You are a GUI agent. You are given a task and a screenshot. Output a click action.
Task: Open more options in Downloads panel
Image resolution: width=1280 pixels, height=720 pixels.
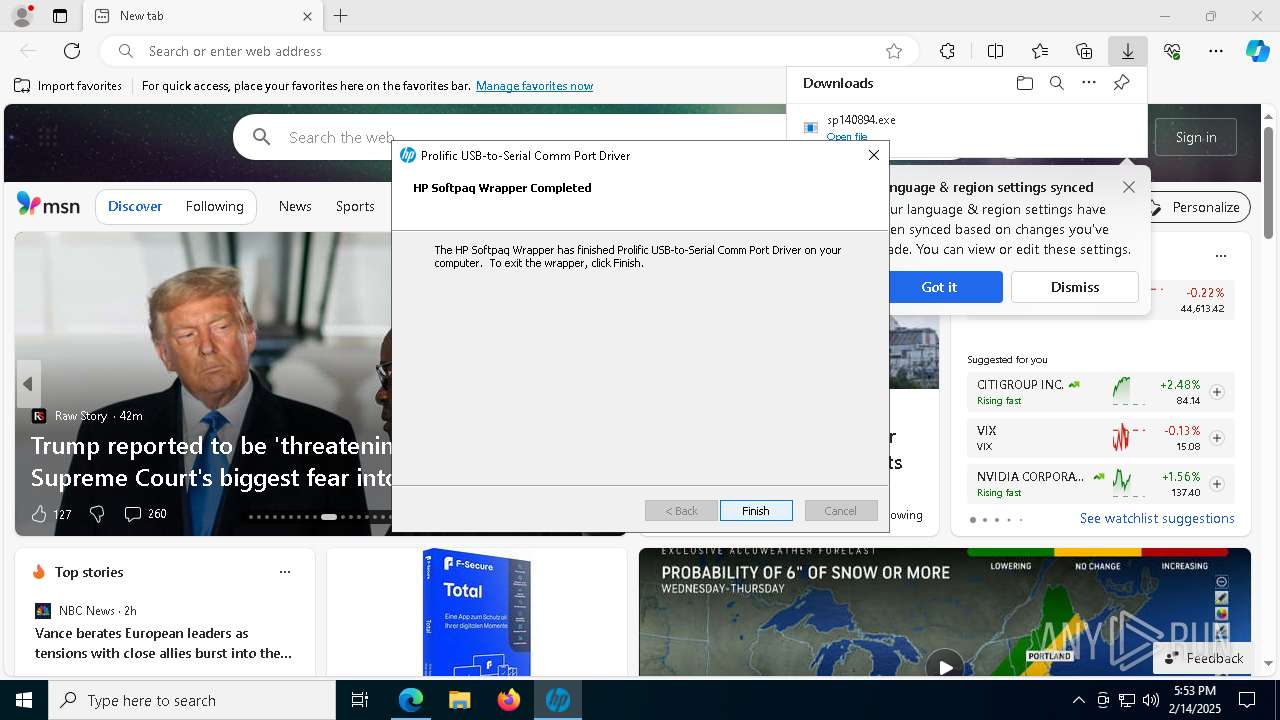[x=1089, y=83]
